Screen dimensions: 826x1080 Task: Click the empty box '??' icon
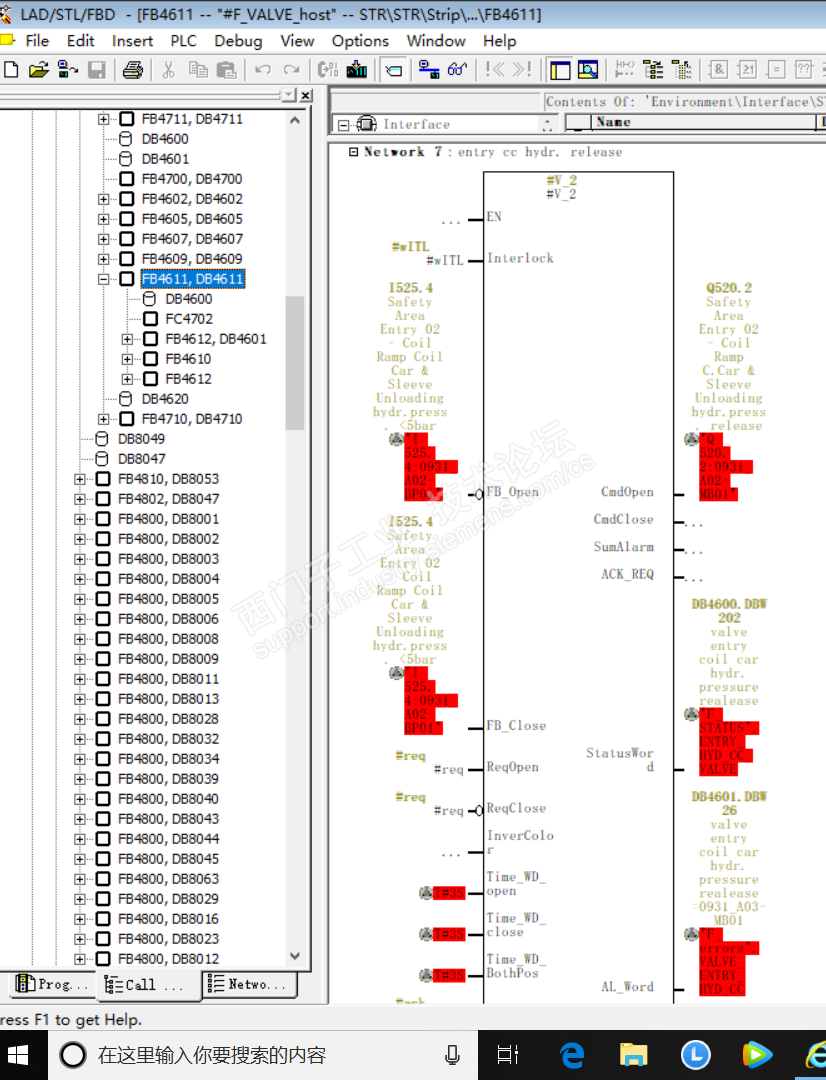804,69
